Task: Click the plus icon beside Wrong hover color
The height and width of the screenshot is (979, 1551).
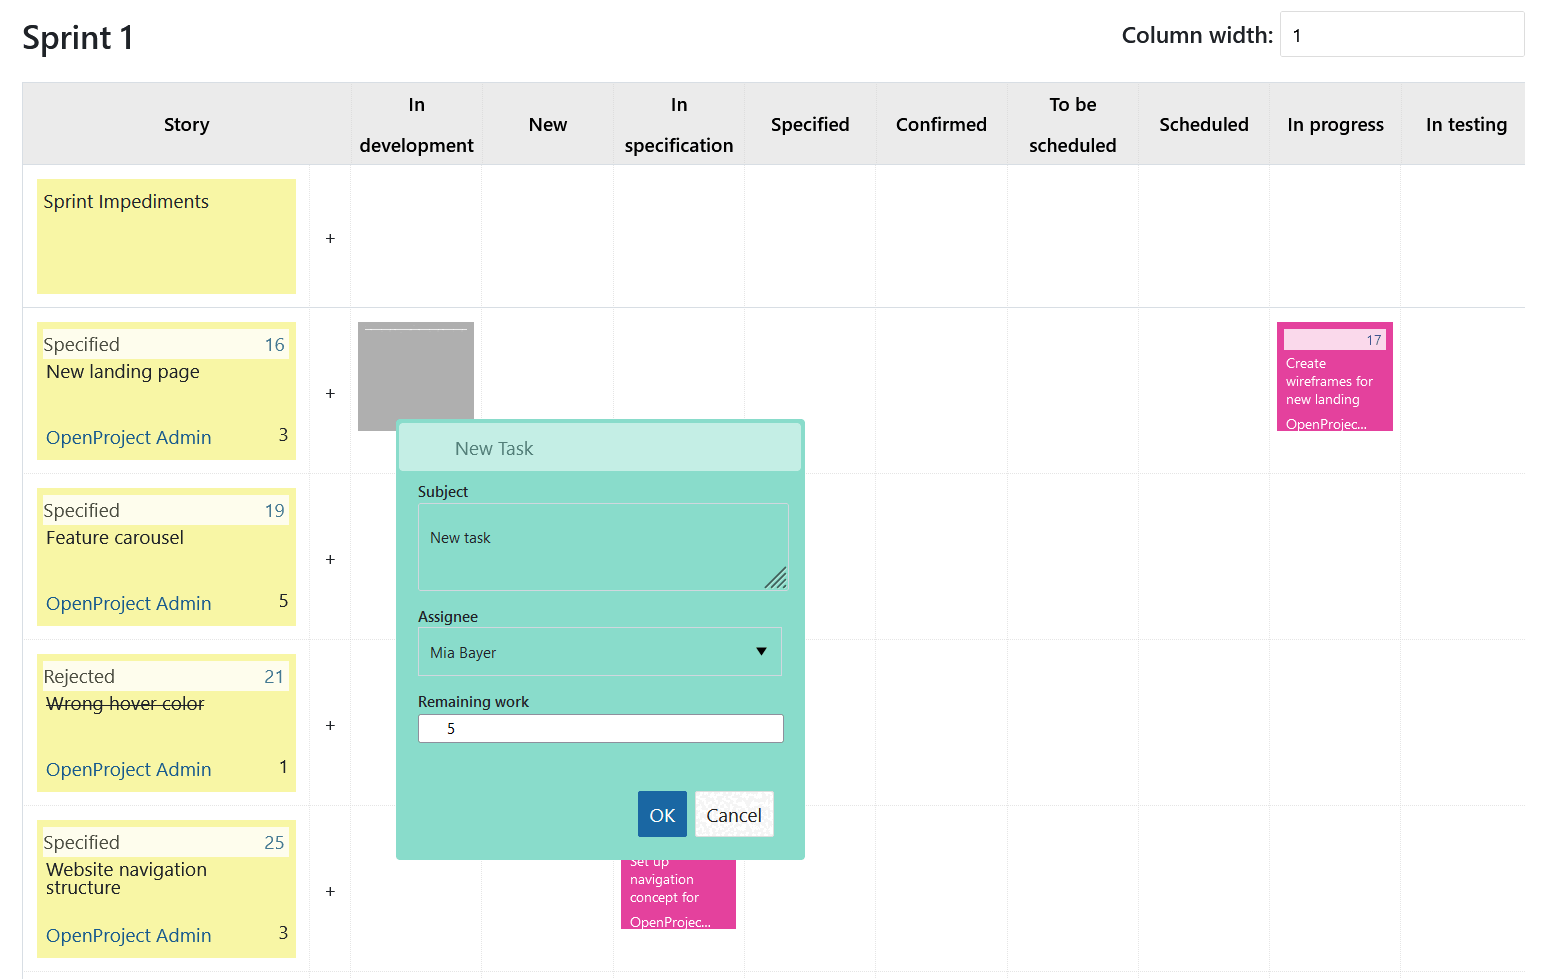Action: (x=330, y=725)
